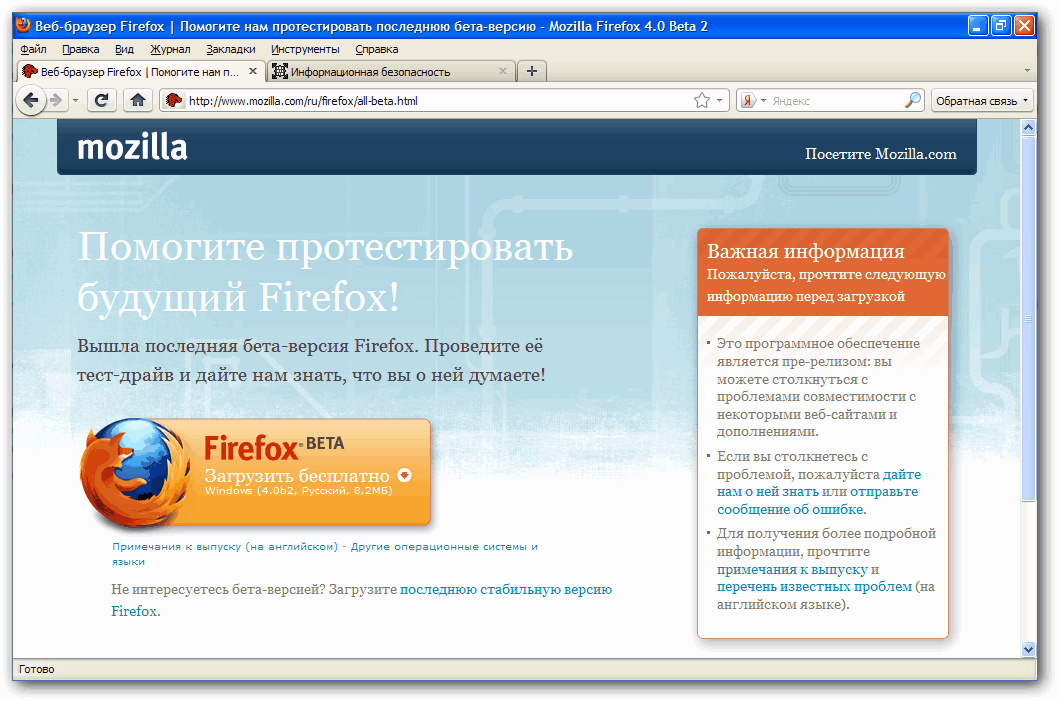Close the Веб-браузер Firefox tab
The width and height of the screenshot is (1058, 701).
tap(253, 71)
